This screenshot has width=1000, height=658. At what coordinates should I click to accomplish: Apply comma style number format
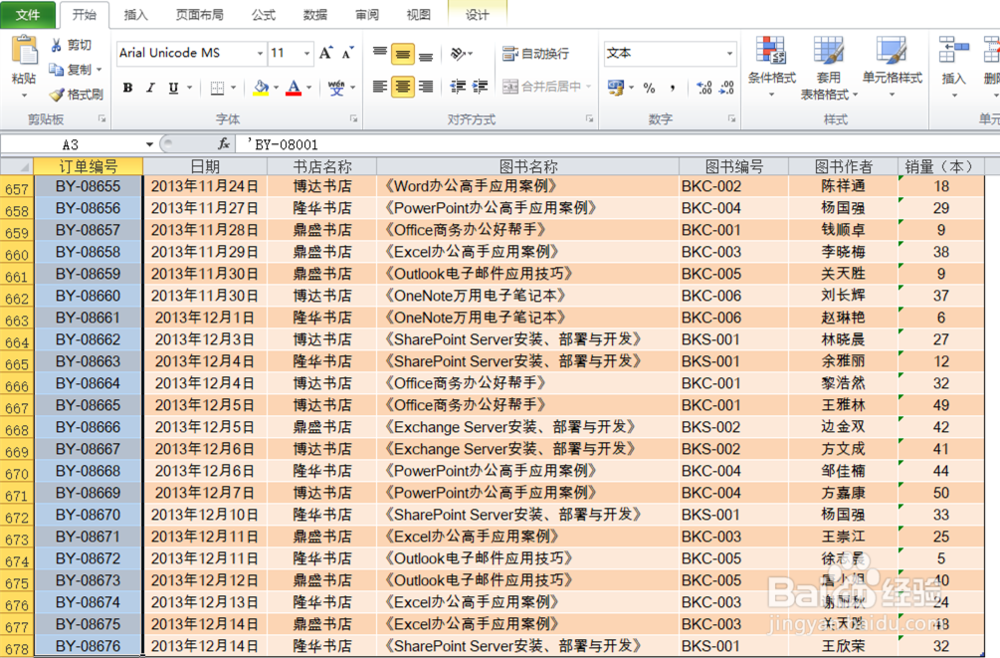(672, 88)
